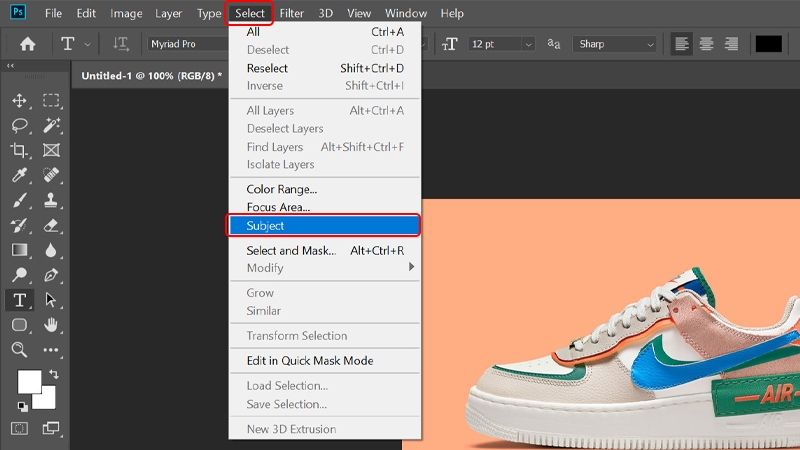Change screen mode icon
The image size is (800, 450).
tap(51, 428)
